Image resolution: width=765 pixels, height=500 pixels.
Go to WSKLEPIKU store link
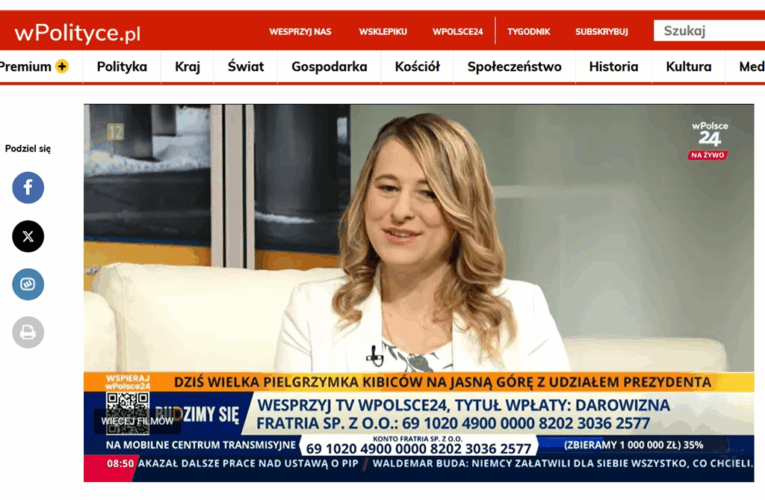click(x=383, y=32)
